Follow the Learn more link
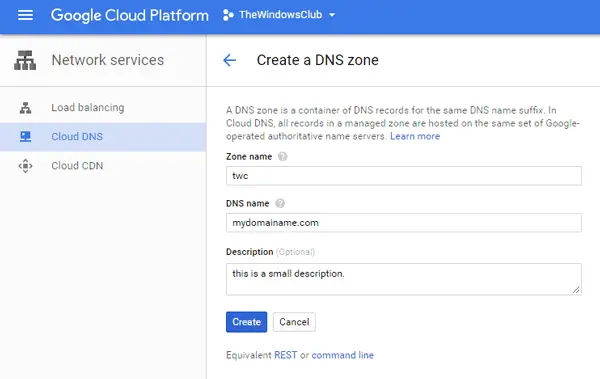The height and width of the screenshot is (379, 600). click(415, 136)
